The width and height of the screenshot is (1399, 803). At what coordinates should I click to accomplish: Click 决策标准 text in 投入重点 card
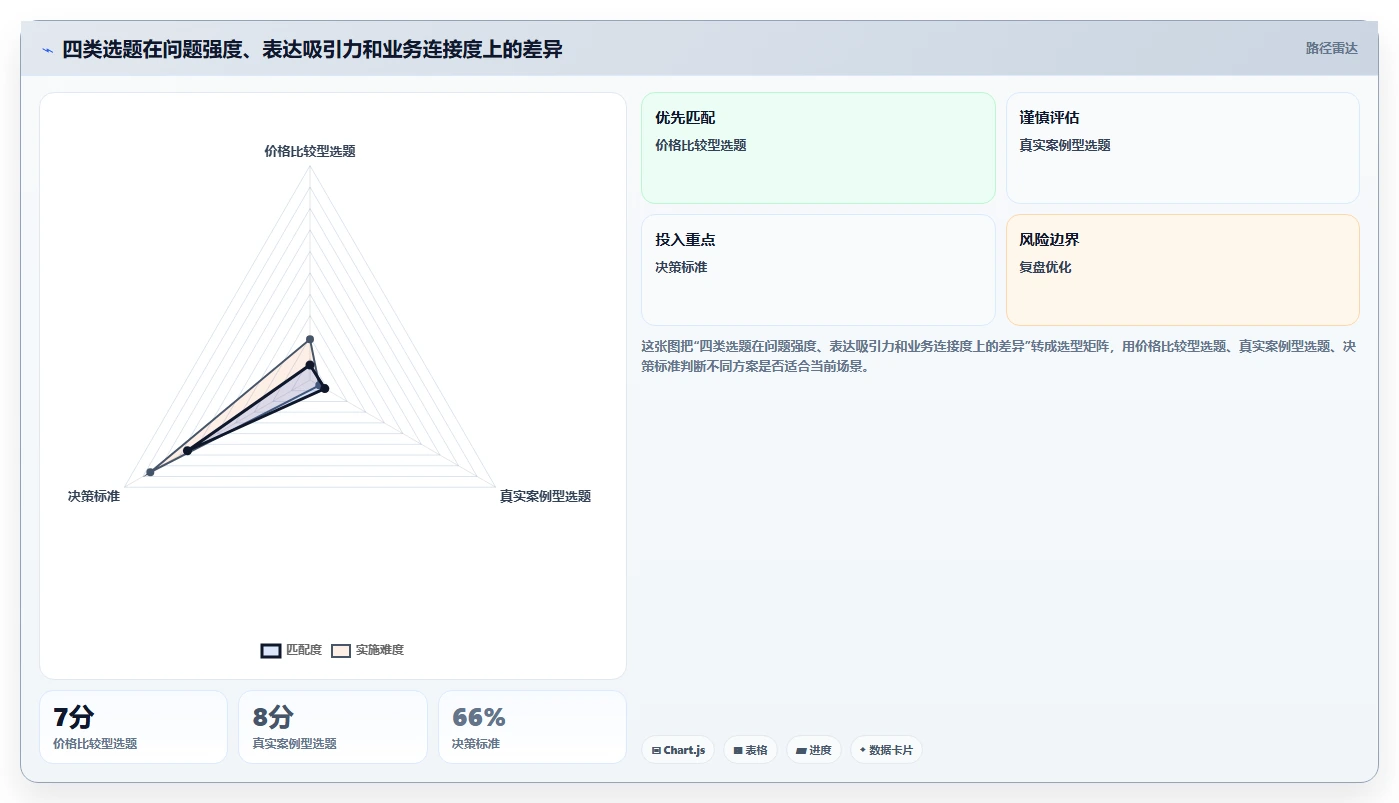click(x=681, y=268)
